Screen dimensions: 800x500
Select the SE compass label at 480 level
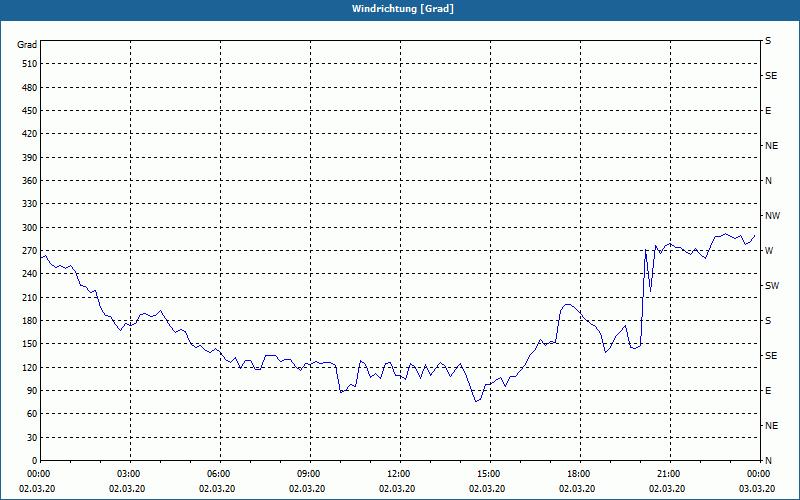pyautogui.click(x=771, y=76)
